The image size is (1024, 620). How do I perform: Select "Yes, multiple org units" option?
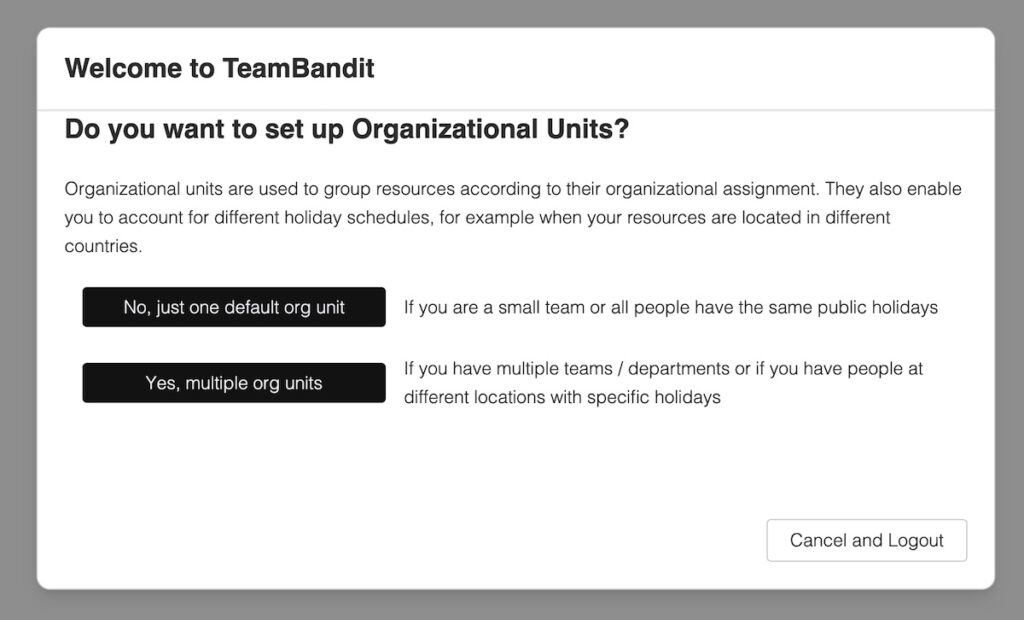pos(234,383)
